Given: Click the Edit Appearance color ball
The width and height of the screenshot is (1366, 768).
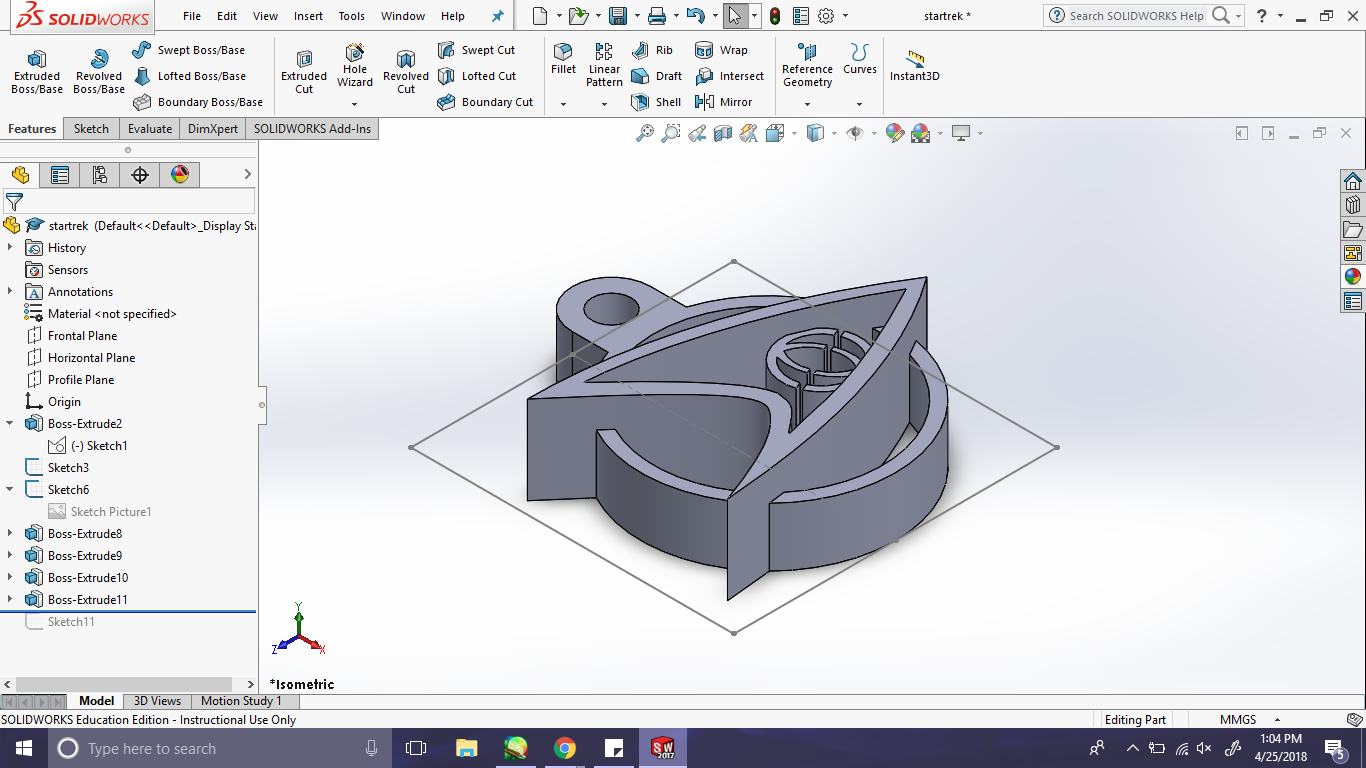Looking at the screenshot, I should tap(894, 133).
